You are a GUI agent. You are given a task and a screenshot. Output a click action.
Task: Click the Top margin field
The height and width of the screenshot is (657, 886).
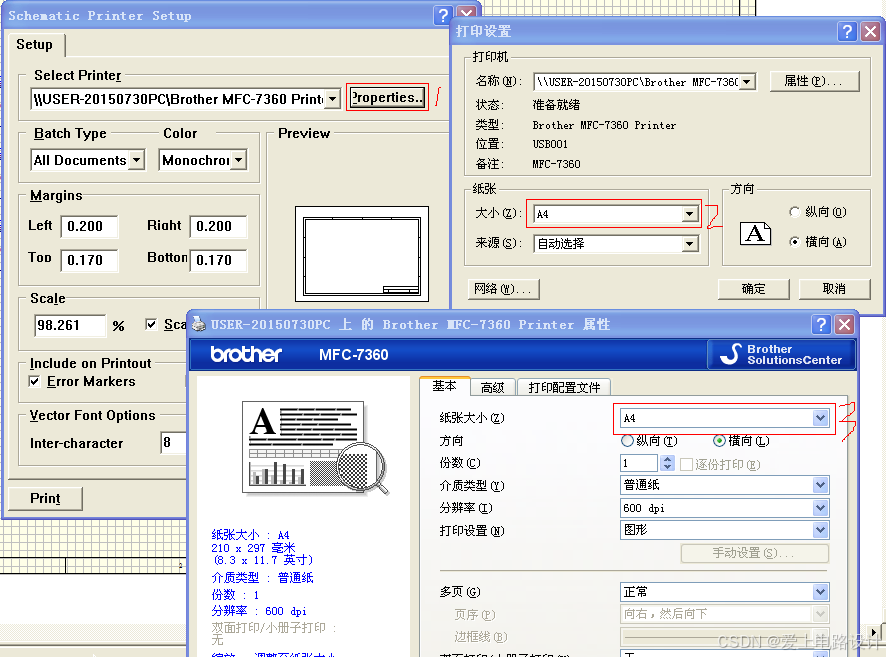(89, 260)
